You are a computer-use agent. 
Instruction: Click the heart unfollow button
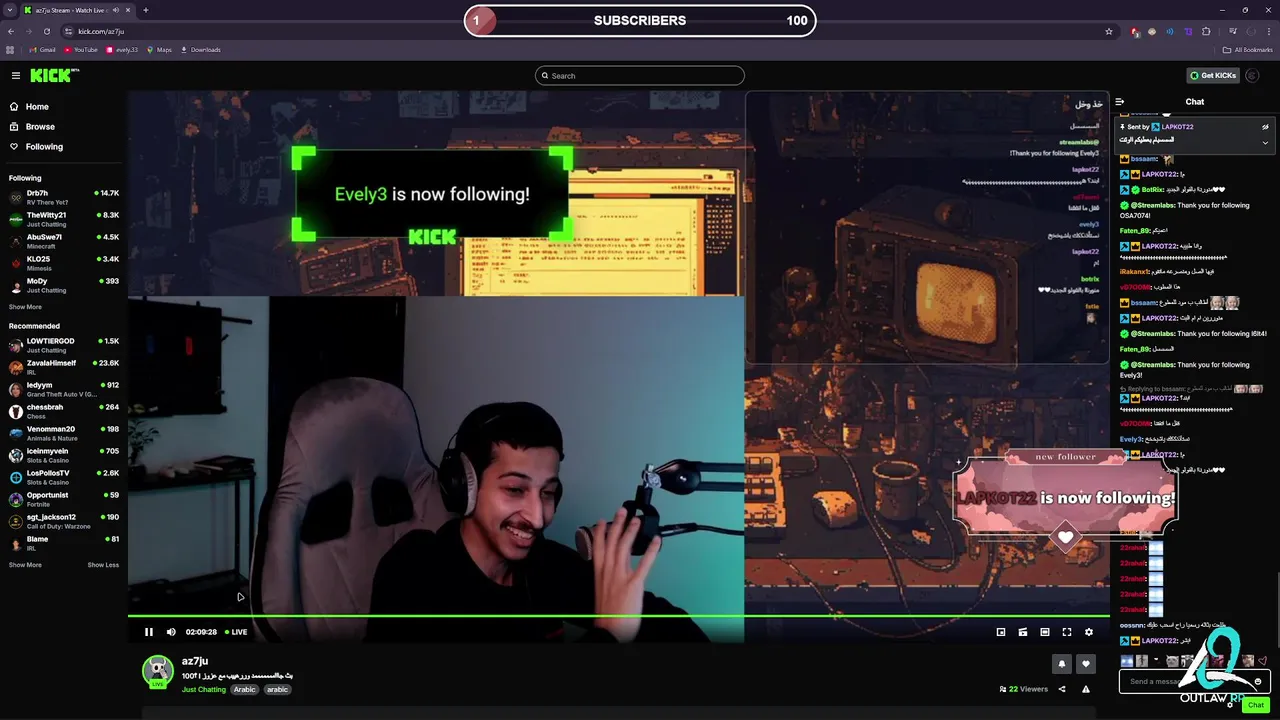1086,663
